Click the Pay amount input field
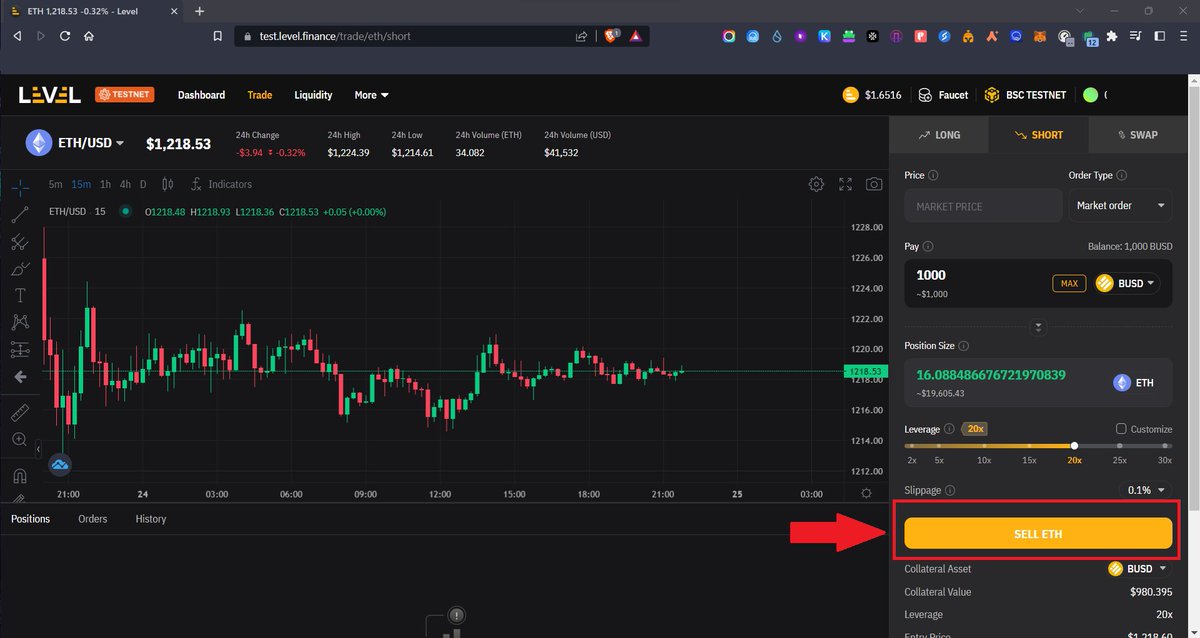This screenshot has width=1200, height=638. 960,275
